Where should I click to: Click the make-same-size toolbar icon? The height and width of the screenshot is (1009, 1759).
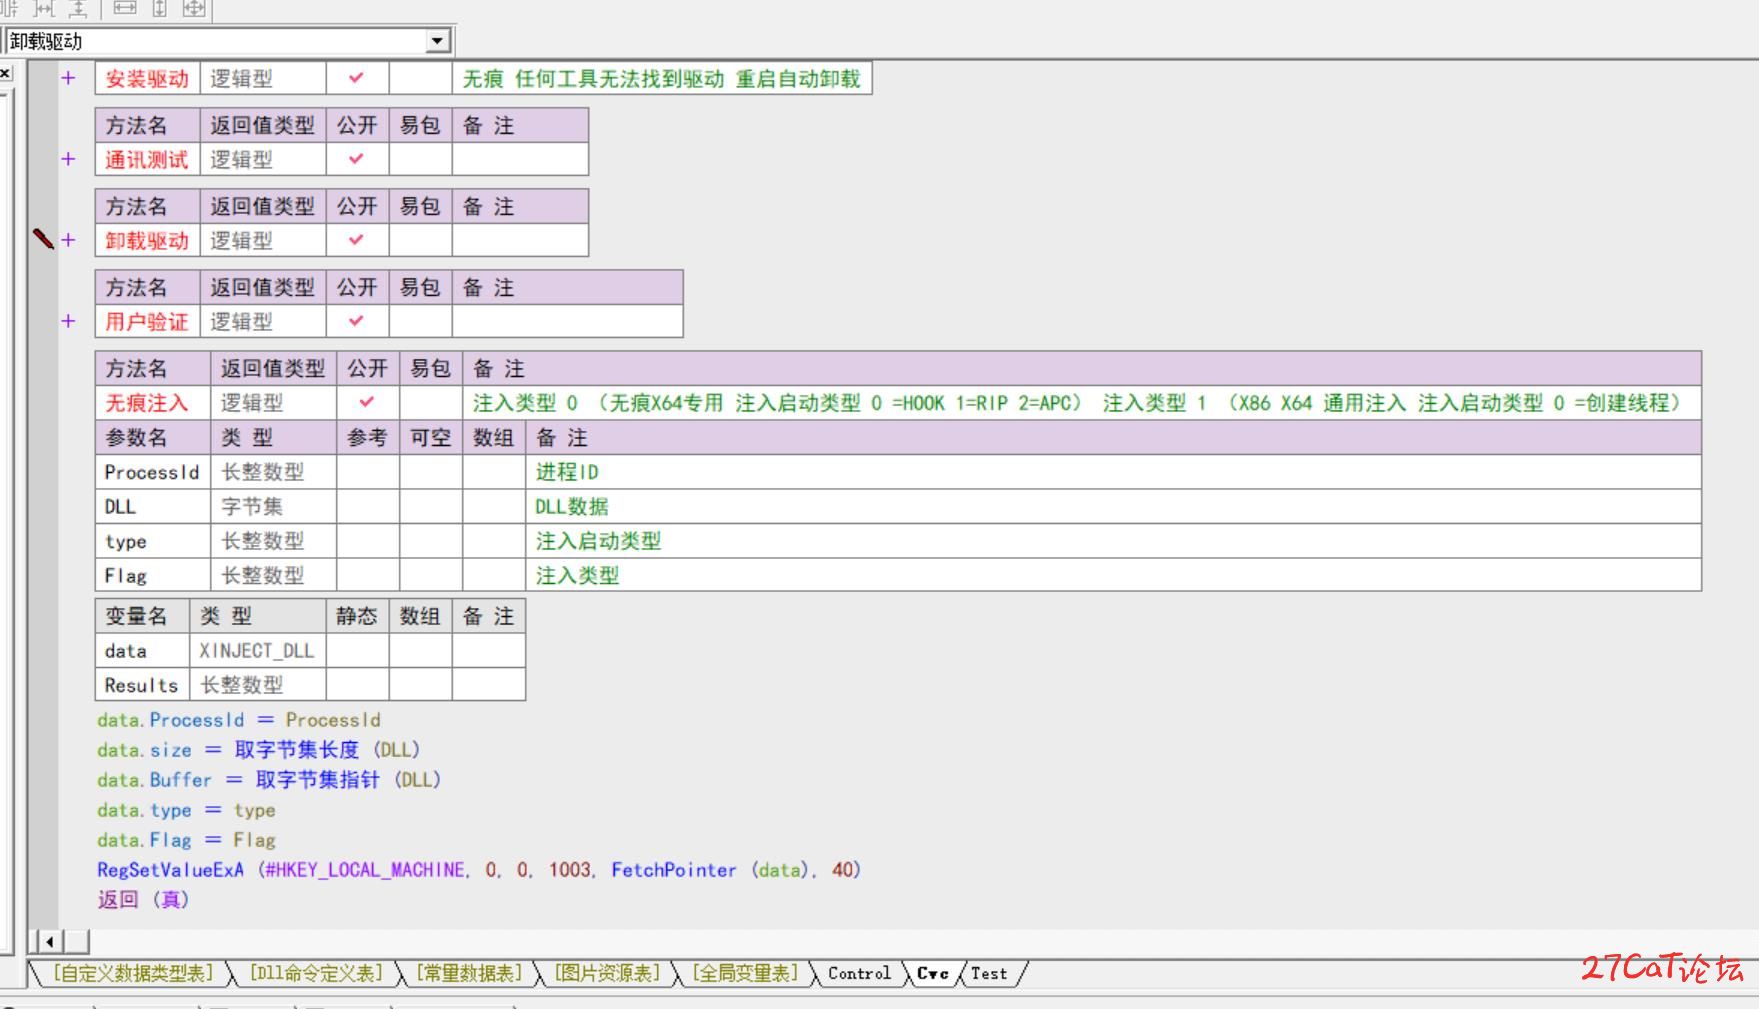(194, 9)
